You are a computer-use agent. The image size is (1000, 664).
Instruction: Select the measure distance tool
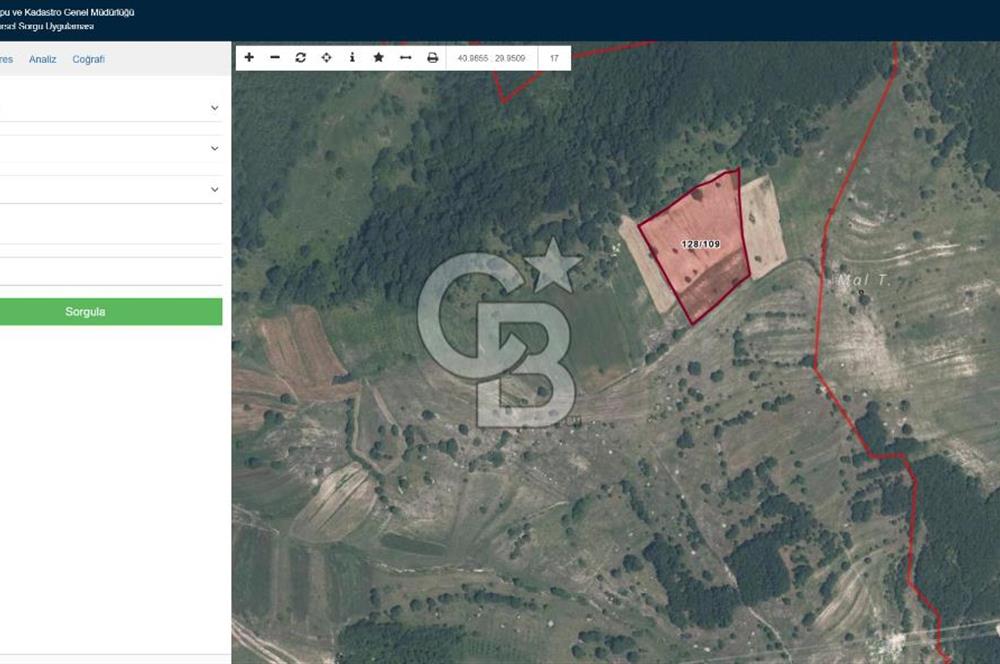tap(406, 57)
